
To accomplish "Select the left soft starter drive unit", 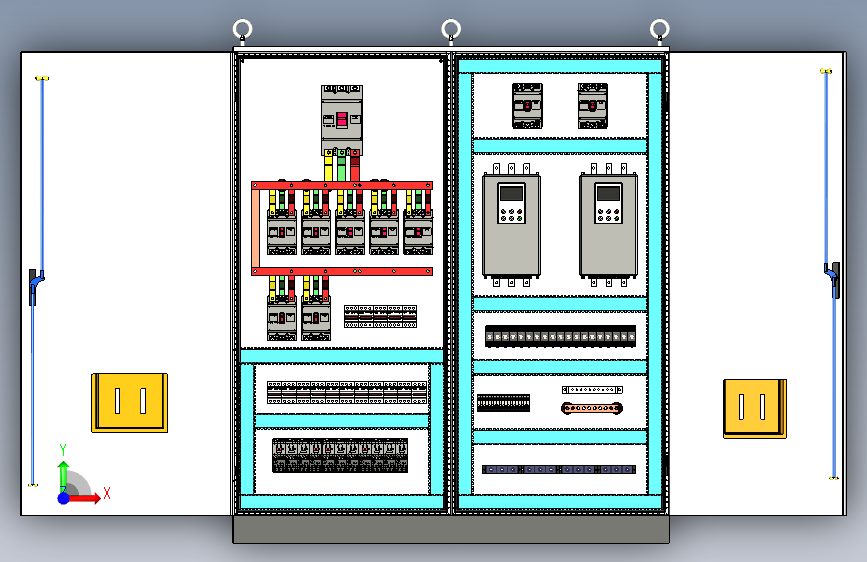I will [x=511, y=225].
